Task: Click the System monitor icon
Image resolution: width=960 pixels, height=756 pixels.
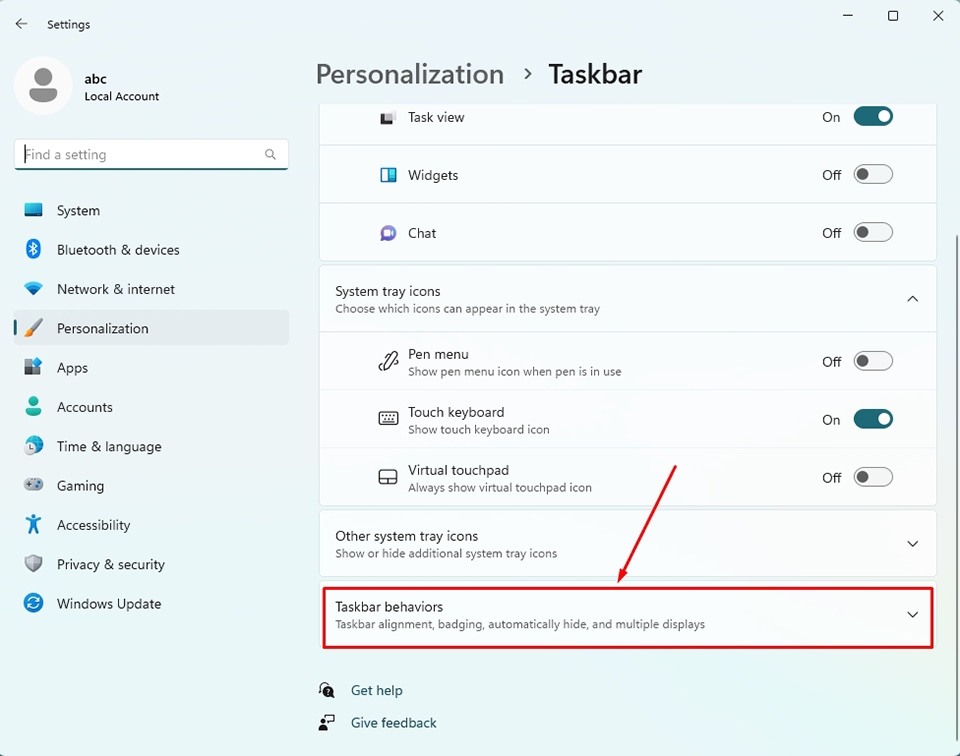Action: click(33, 210)
